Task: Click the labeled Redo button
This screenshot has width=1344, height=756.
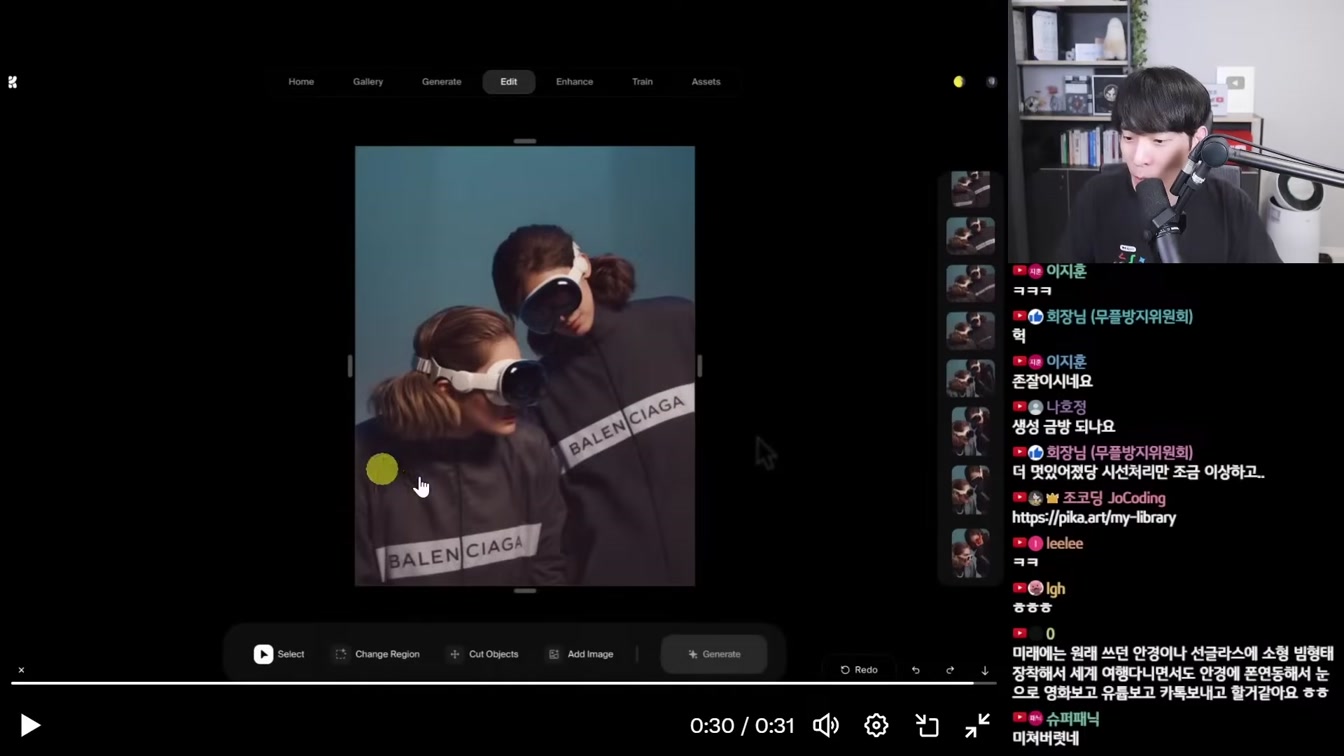Action: (859, 670)
